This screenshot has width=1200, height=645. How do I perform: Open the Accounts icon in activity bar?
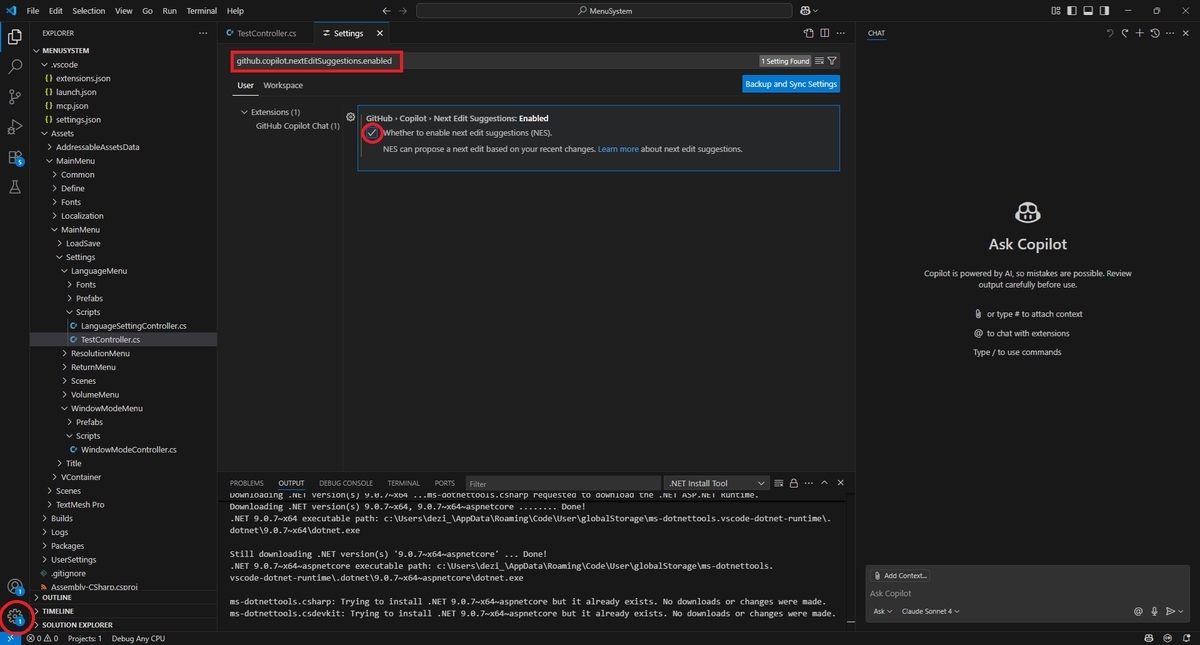15,587
